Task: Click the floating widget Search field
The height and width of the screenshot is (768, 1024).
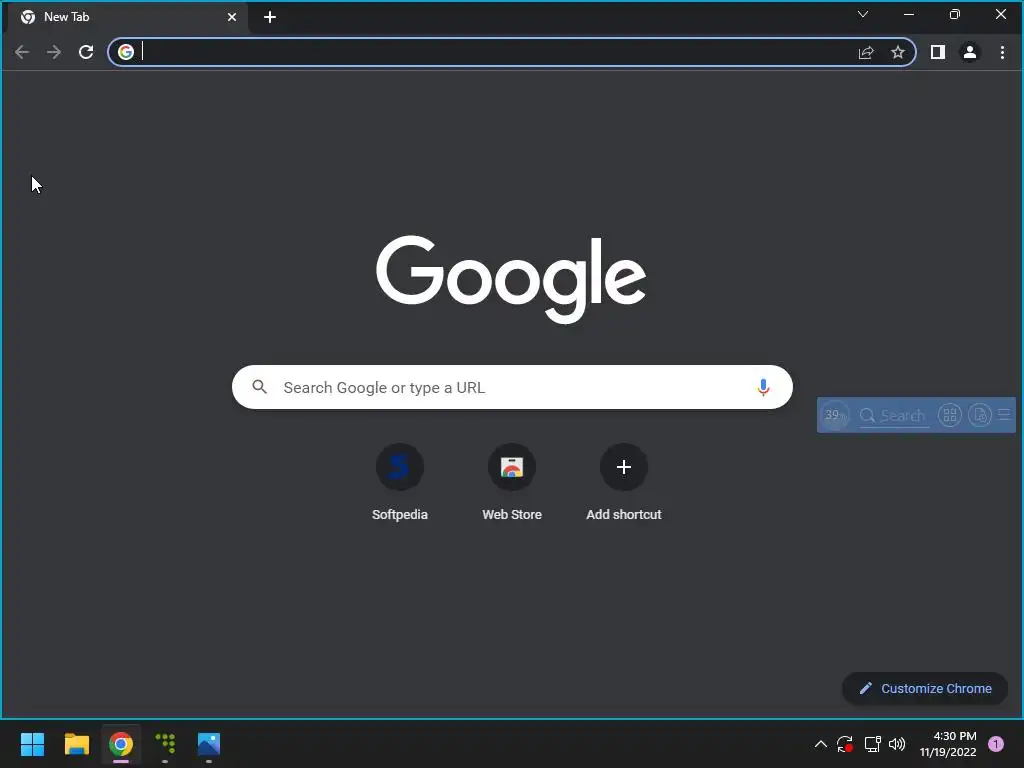Action: point(893,415)
